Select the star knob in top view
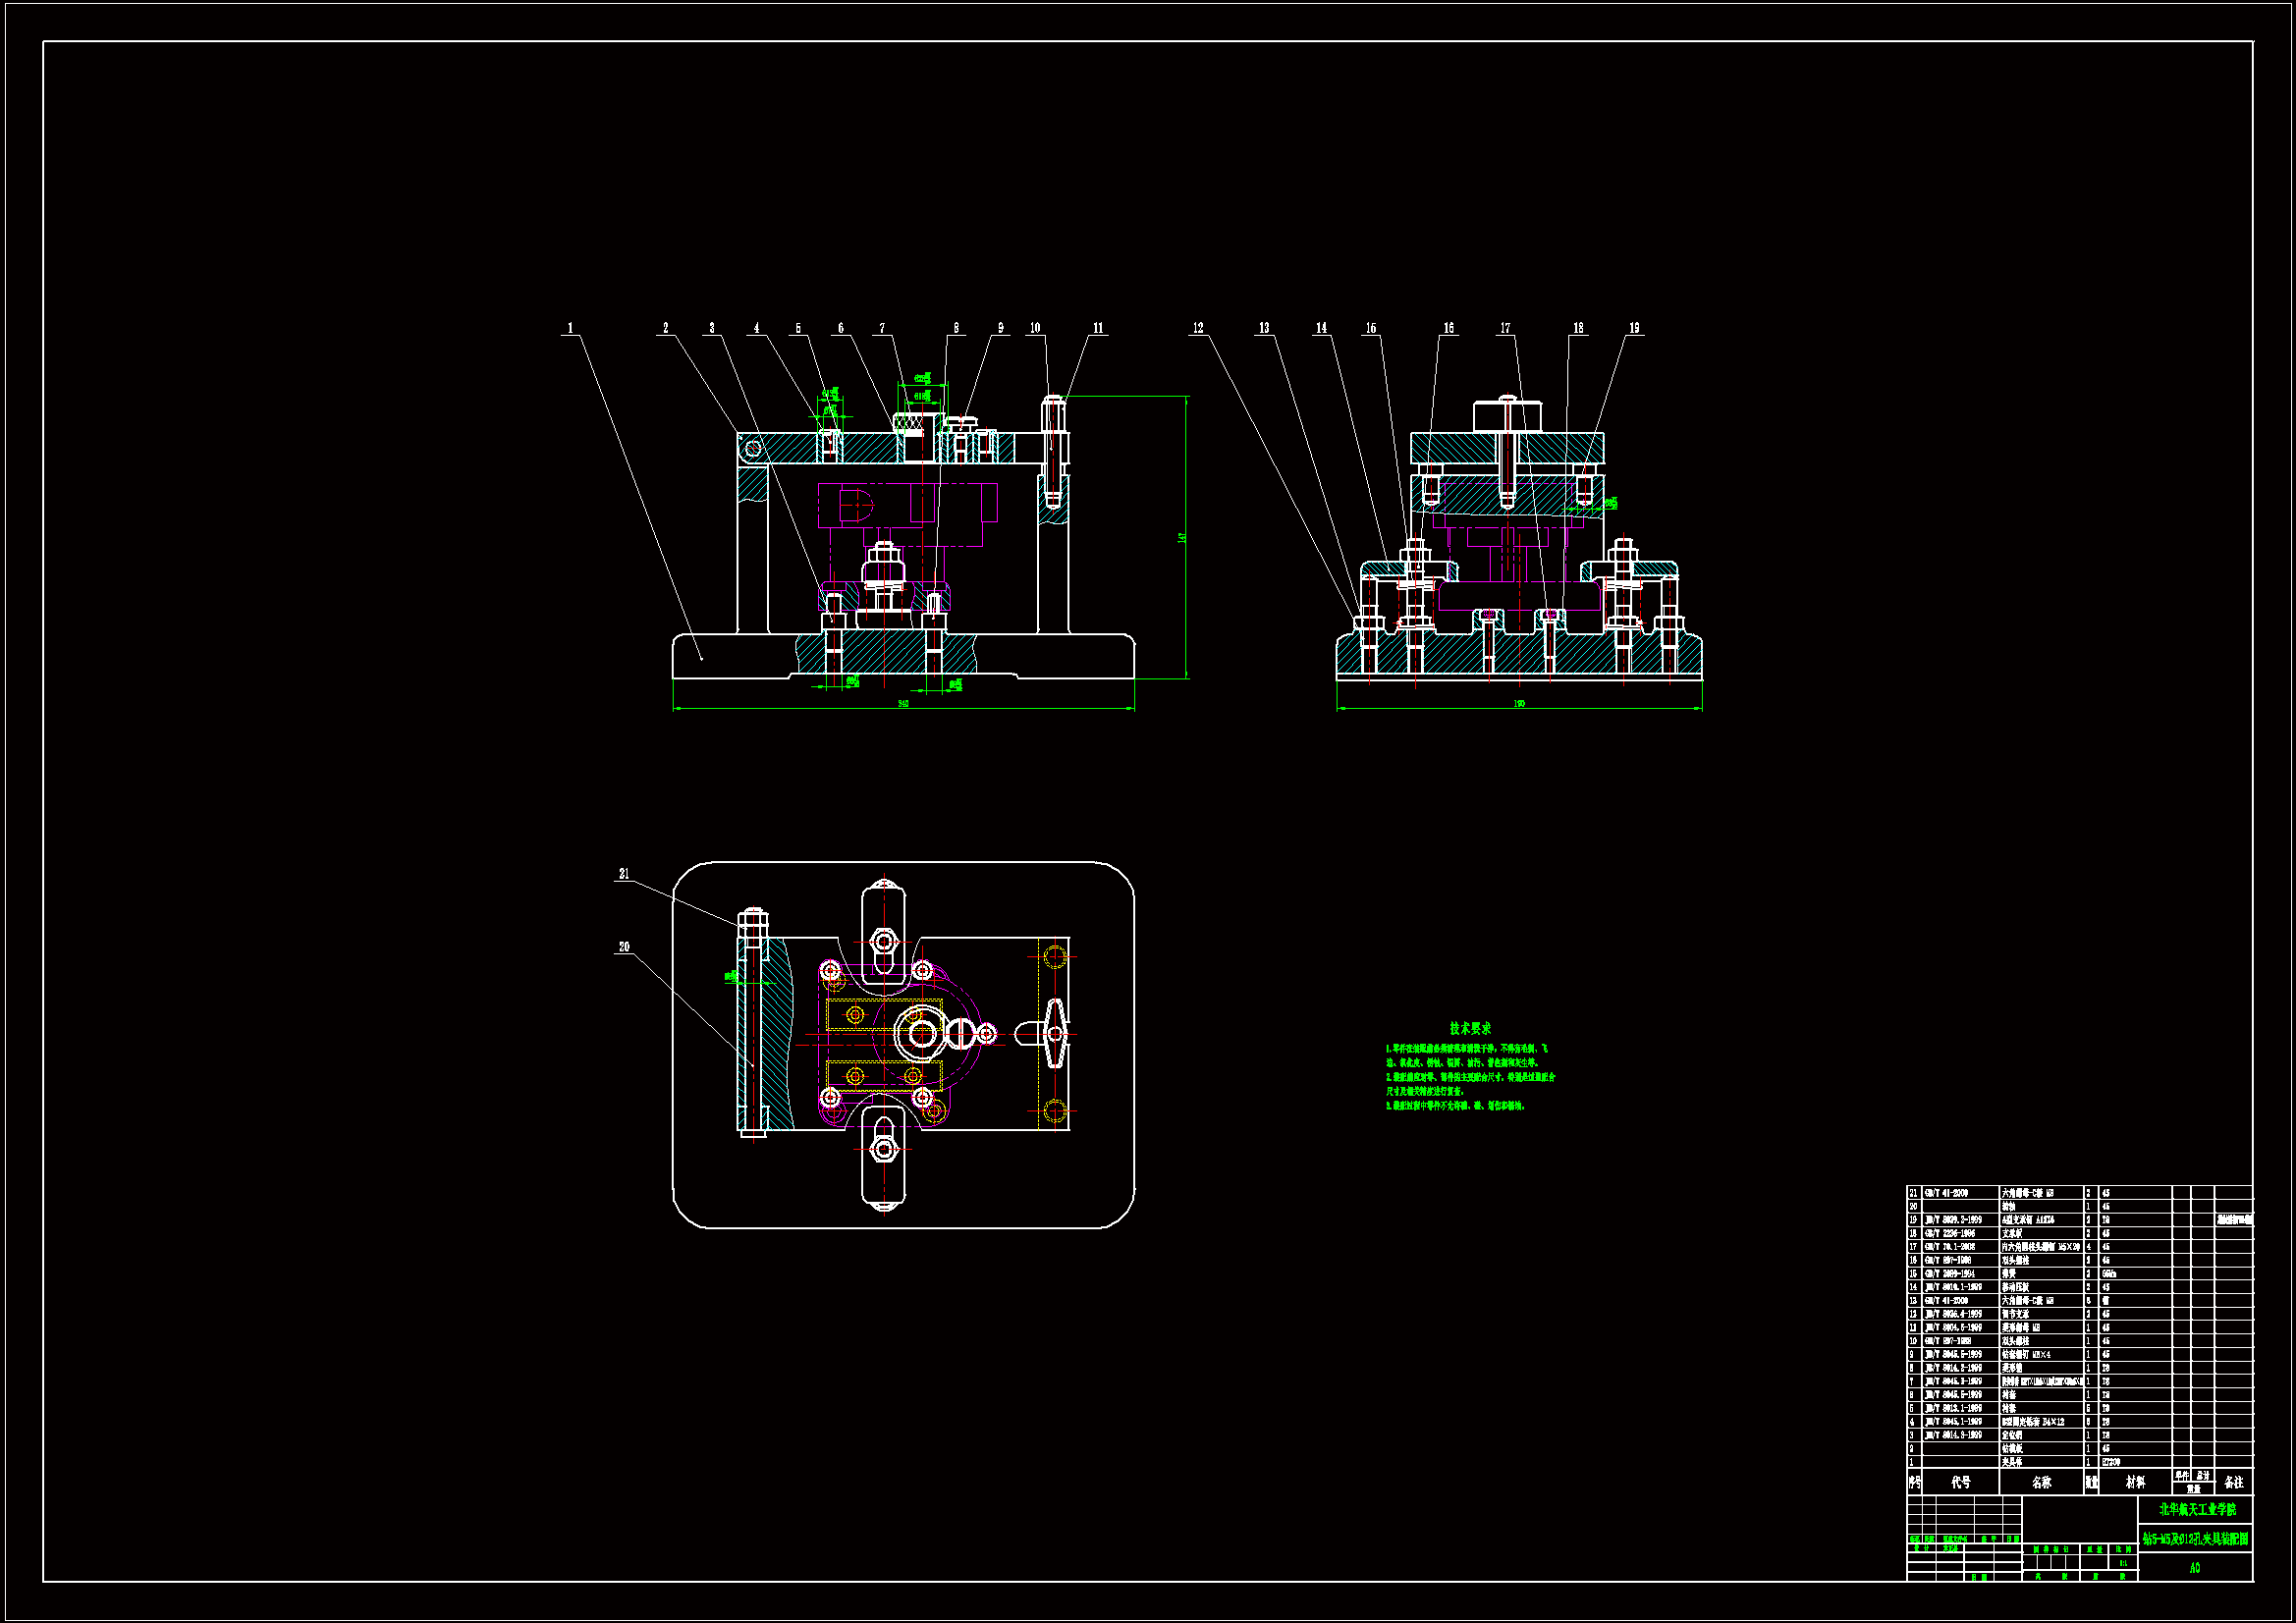Viewport: 2296px width, 1623px height. click(1055, 1033)
